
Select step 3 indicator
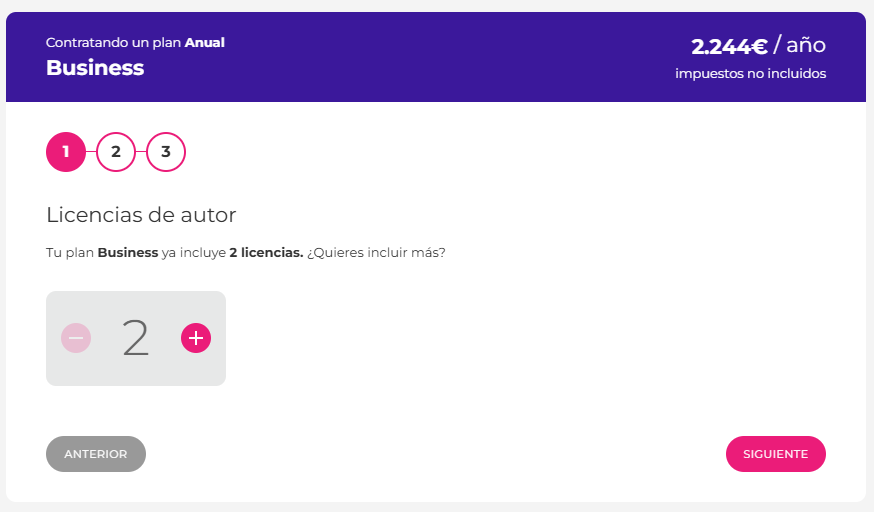point(166,152)
